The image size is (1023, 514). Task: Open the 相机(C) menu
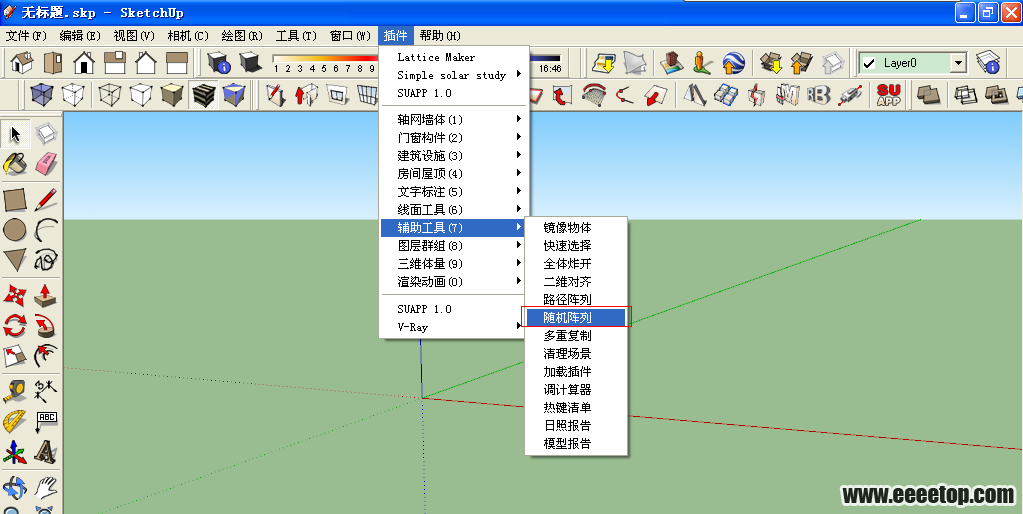pos(188,35)
